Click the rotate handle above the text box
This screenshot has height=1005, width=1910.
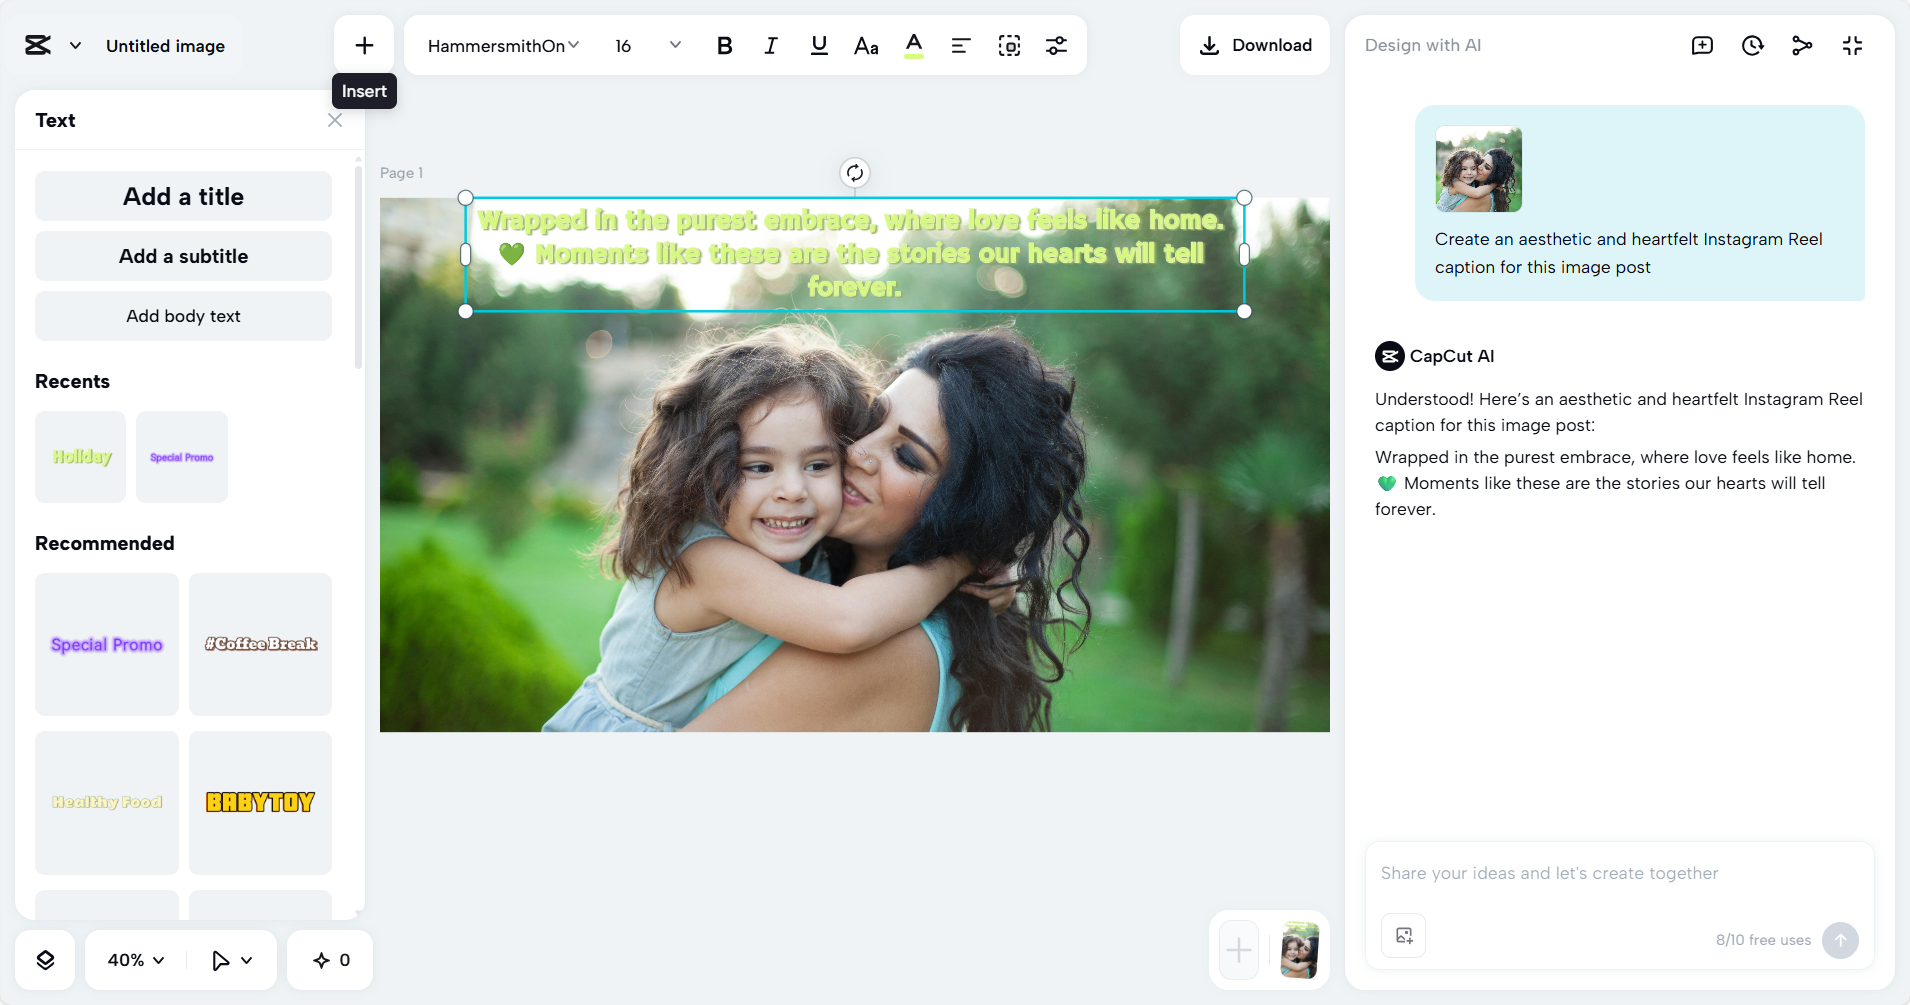854,173
